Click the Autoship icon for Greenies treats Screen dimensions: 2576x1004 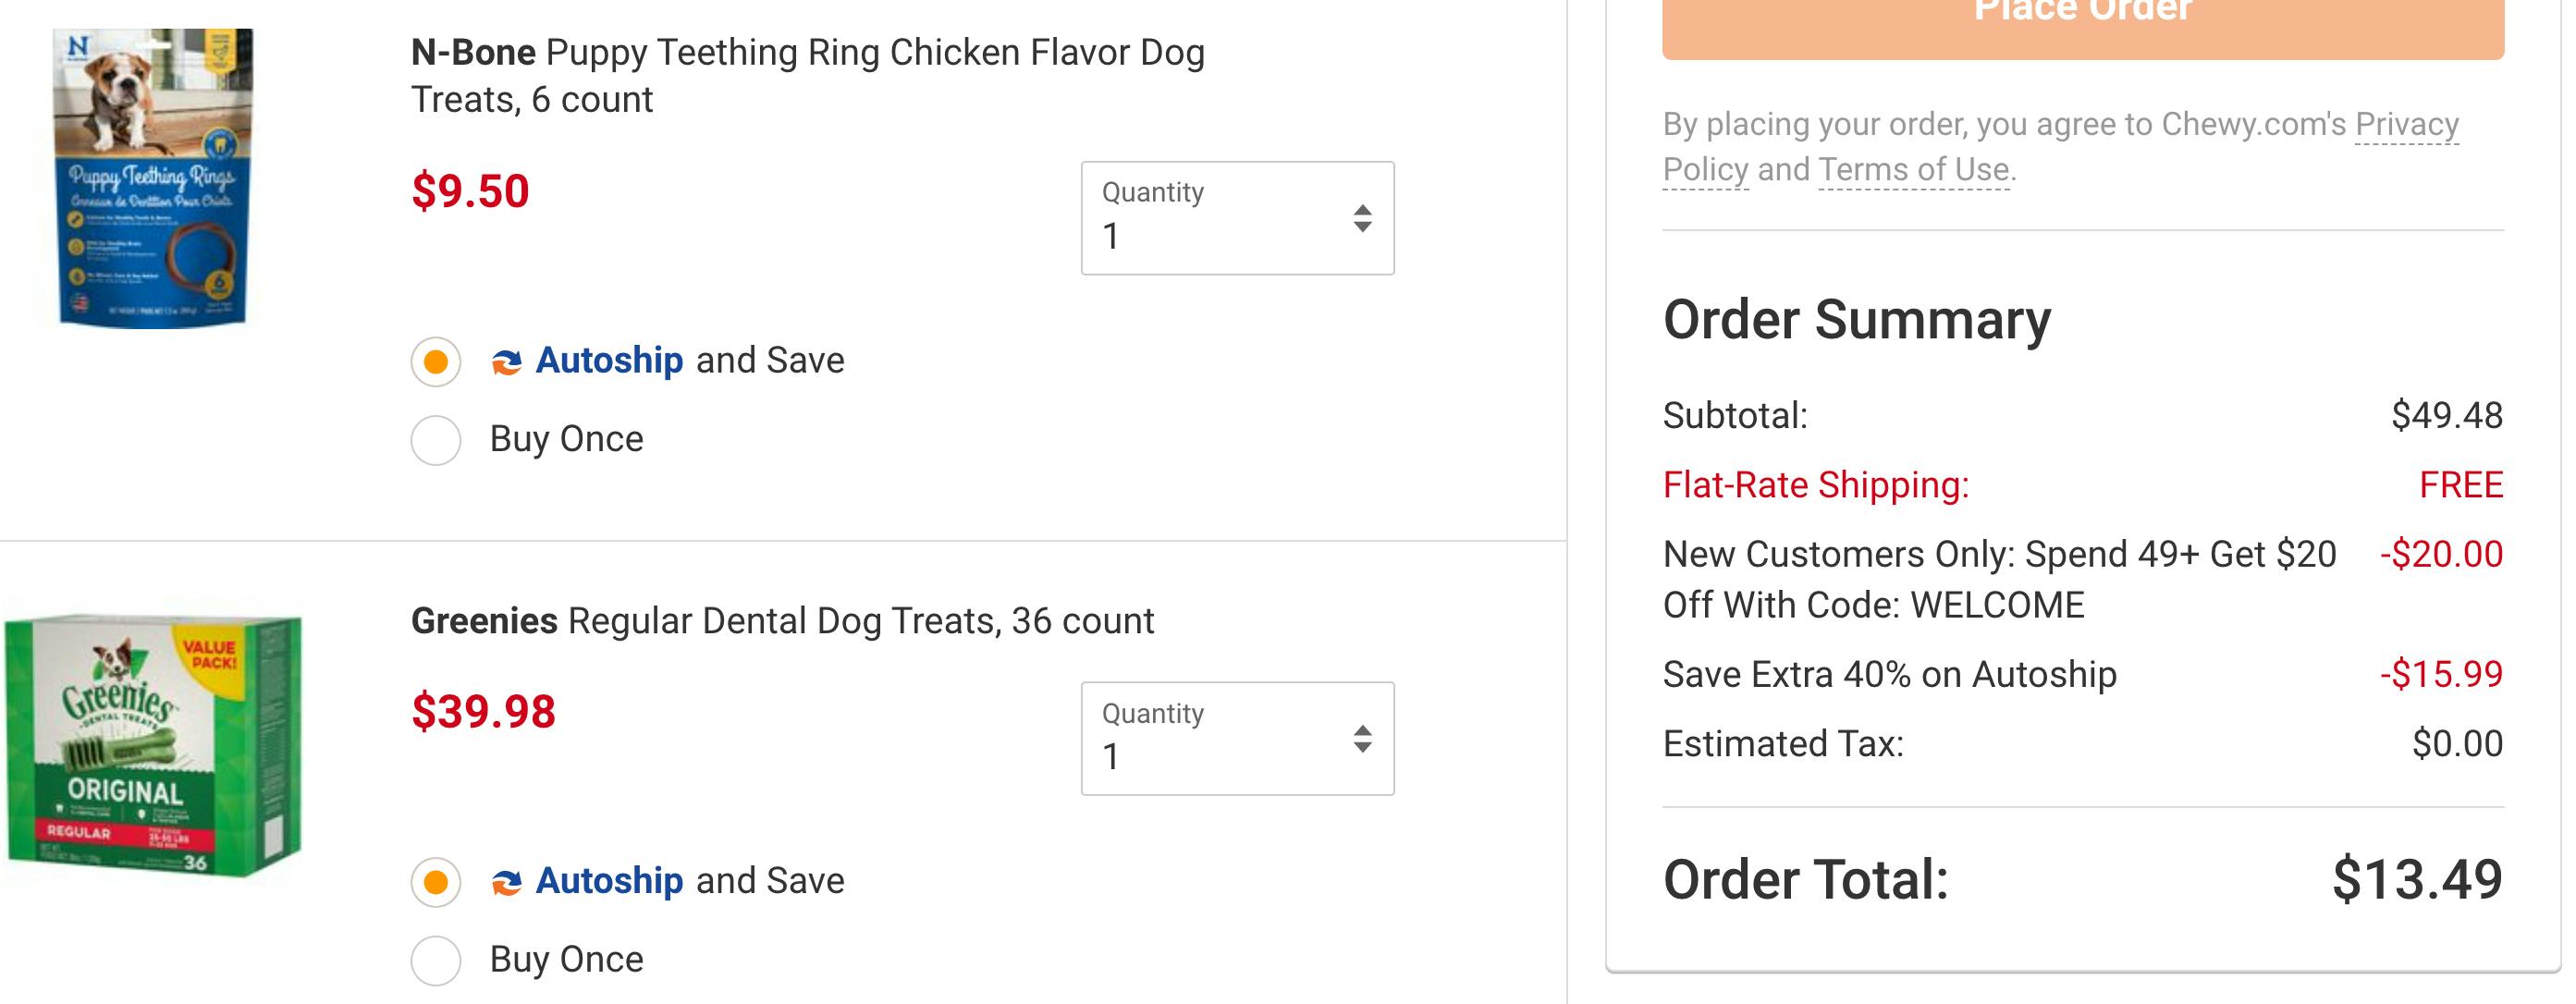point(506,882)
